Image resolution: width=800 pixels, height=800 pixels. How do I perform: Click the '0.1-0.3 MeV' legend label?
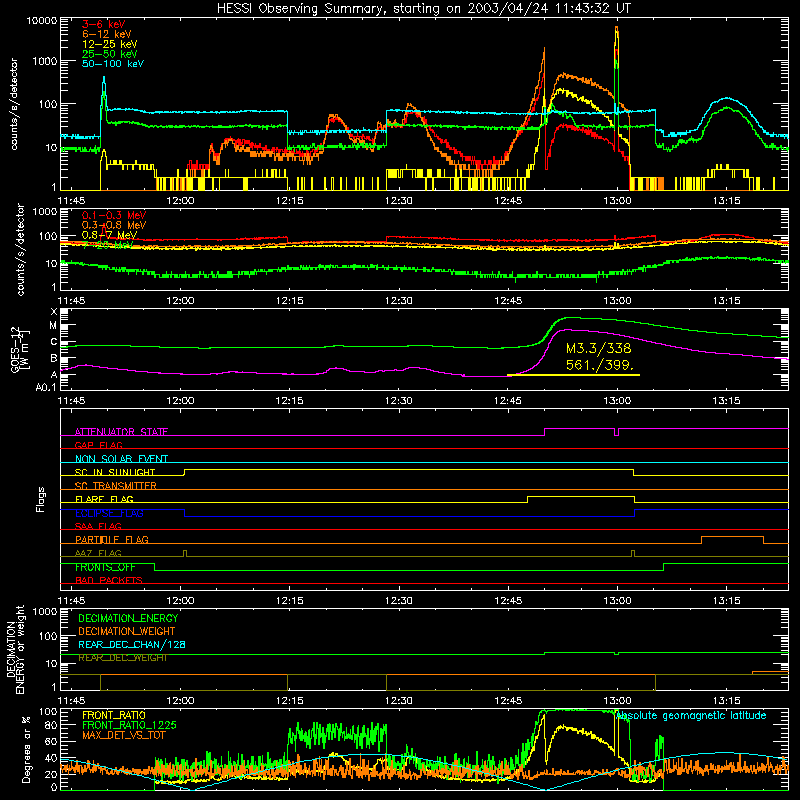[114, 215]
